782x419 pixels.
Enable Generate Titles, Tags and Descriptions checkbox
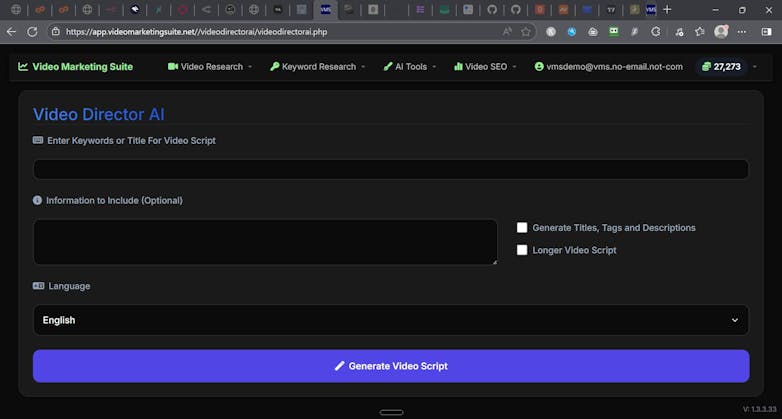click(522, 228)
